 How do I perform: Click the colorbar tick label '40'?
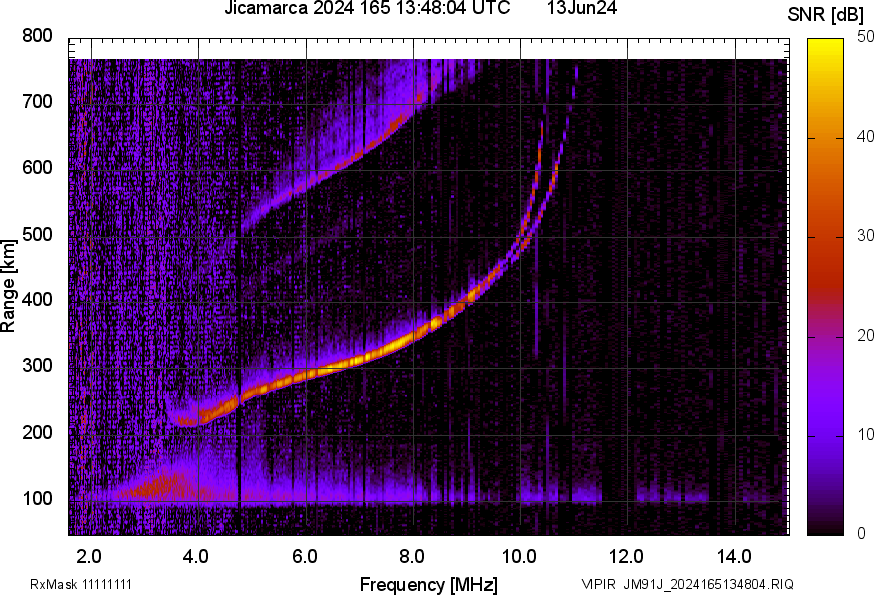point(865,137)
